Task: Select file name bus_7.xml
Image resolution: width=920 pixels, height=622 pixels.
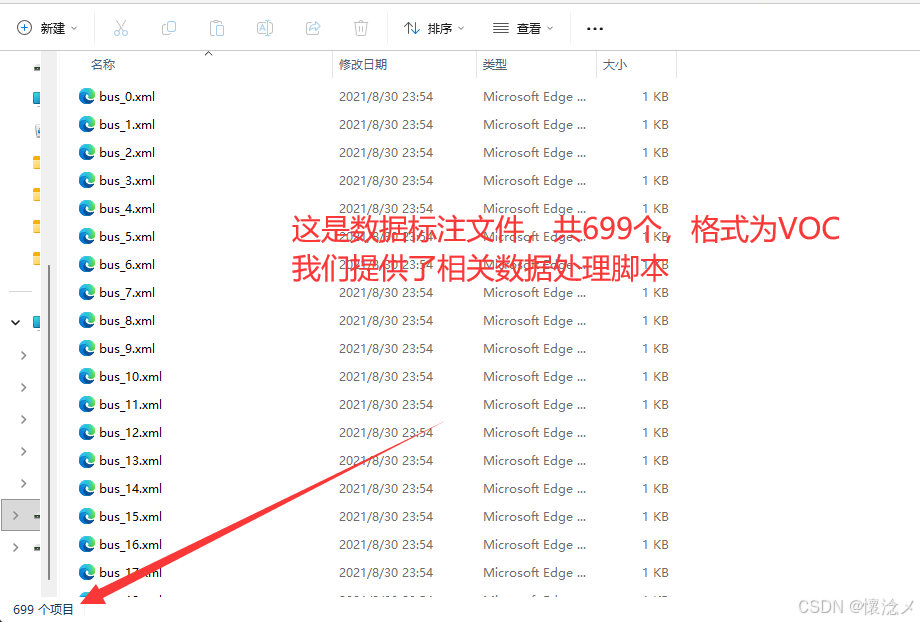Action: pyautogui.click(x=127, y=293)
